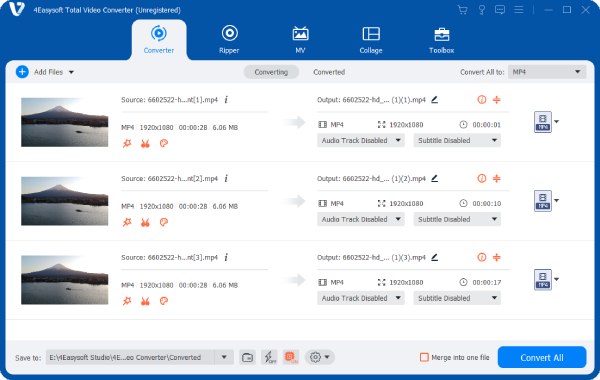Click compress/split icon for output (1)(1).mp4
This screenshot has width=600, height=380.
point(497,100)
